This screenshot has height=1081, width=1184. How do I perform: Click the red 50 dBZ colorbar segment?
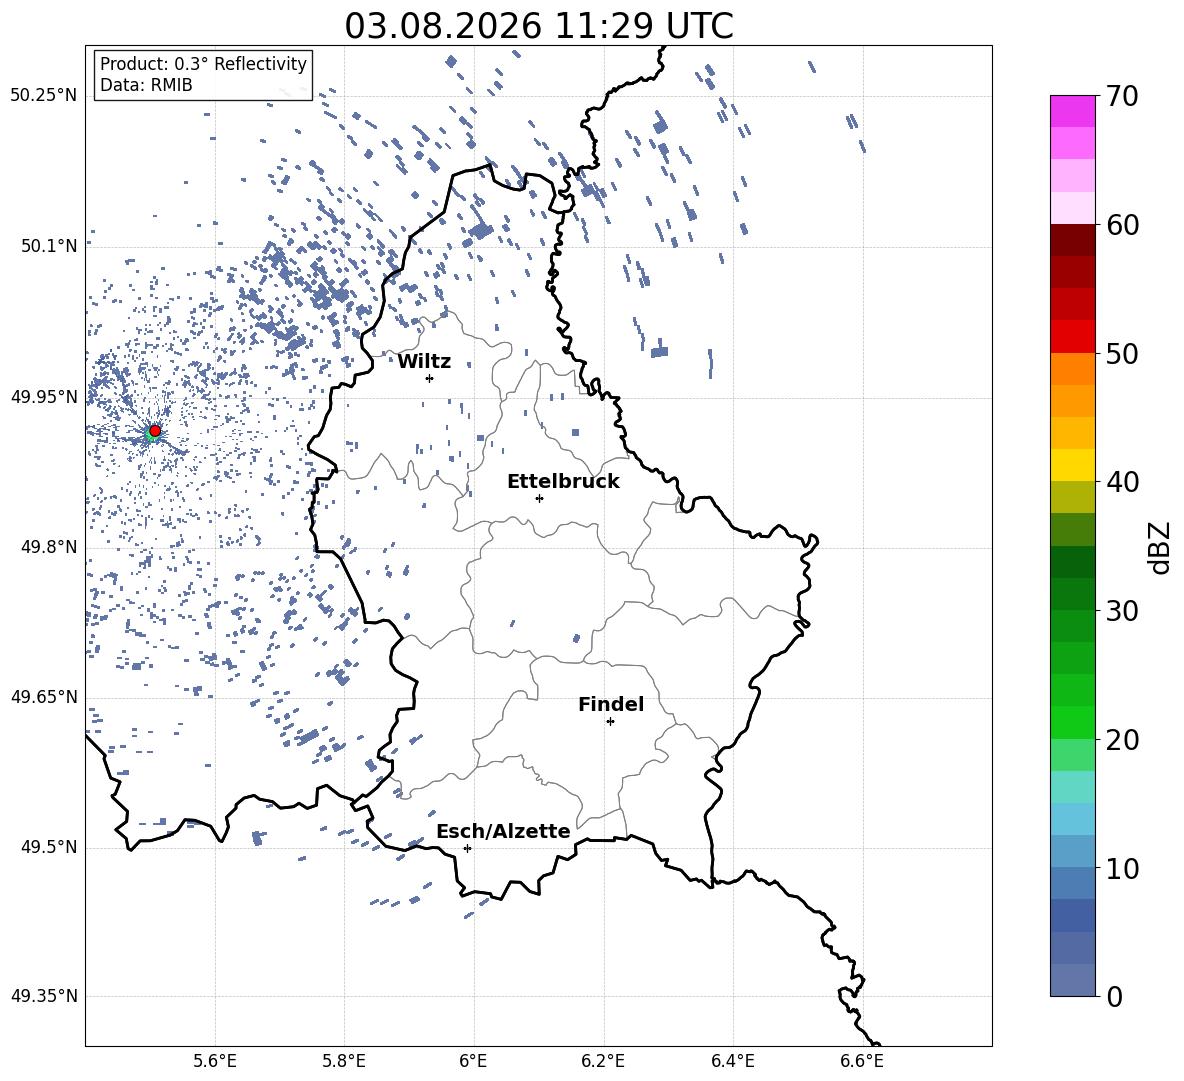(x=1073, y=337)
